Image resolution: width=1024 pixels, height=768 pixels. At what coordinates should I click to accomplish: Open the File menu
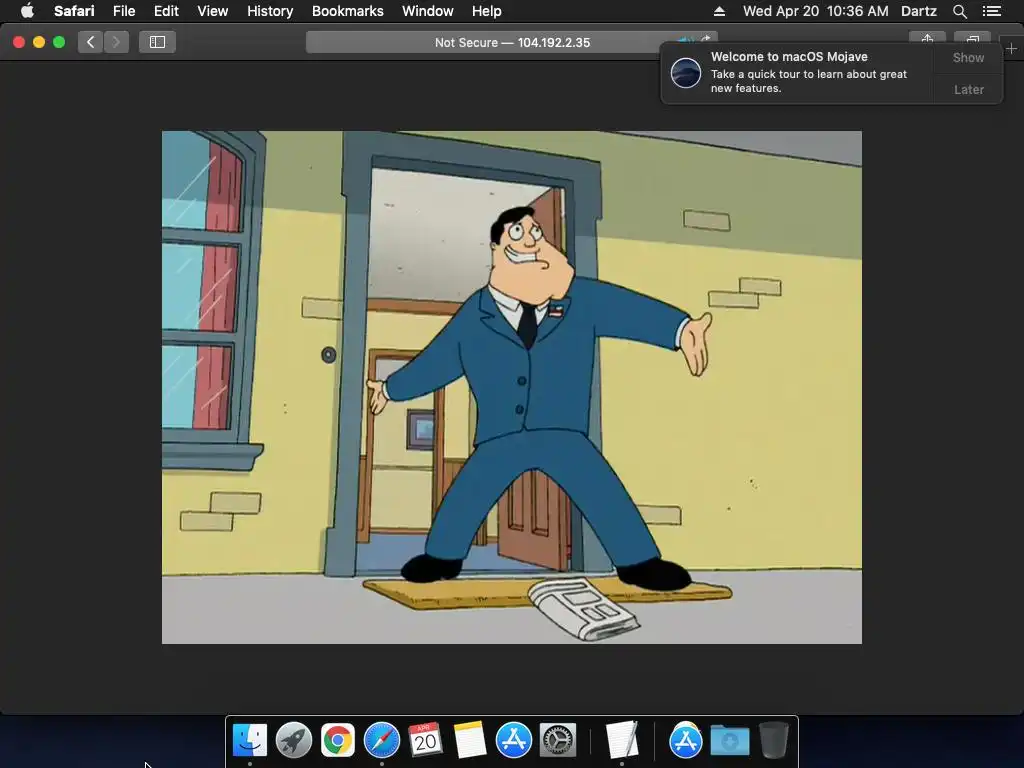123,11
